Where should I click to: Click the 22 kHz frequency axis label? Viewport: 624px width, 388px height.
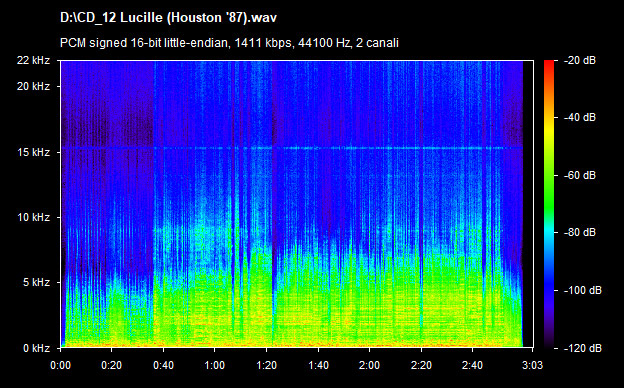tap(33, 60)
